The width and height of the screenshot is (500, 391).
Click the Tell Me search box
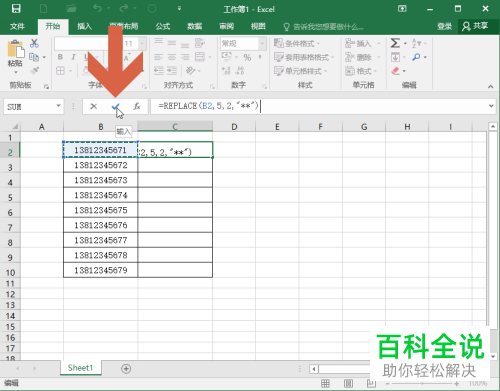point(323,27)
